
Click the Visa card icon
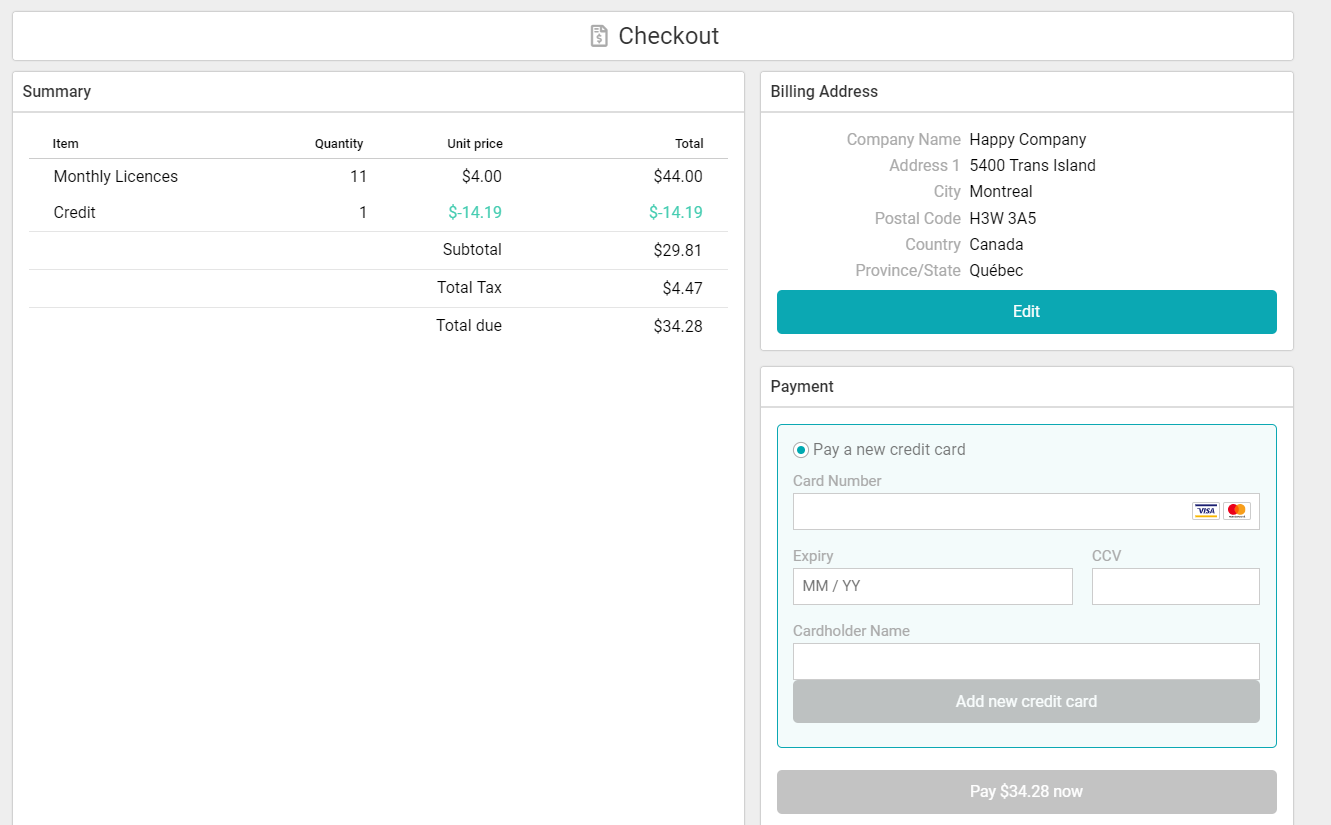coord(1206,511)
